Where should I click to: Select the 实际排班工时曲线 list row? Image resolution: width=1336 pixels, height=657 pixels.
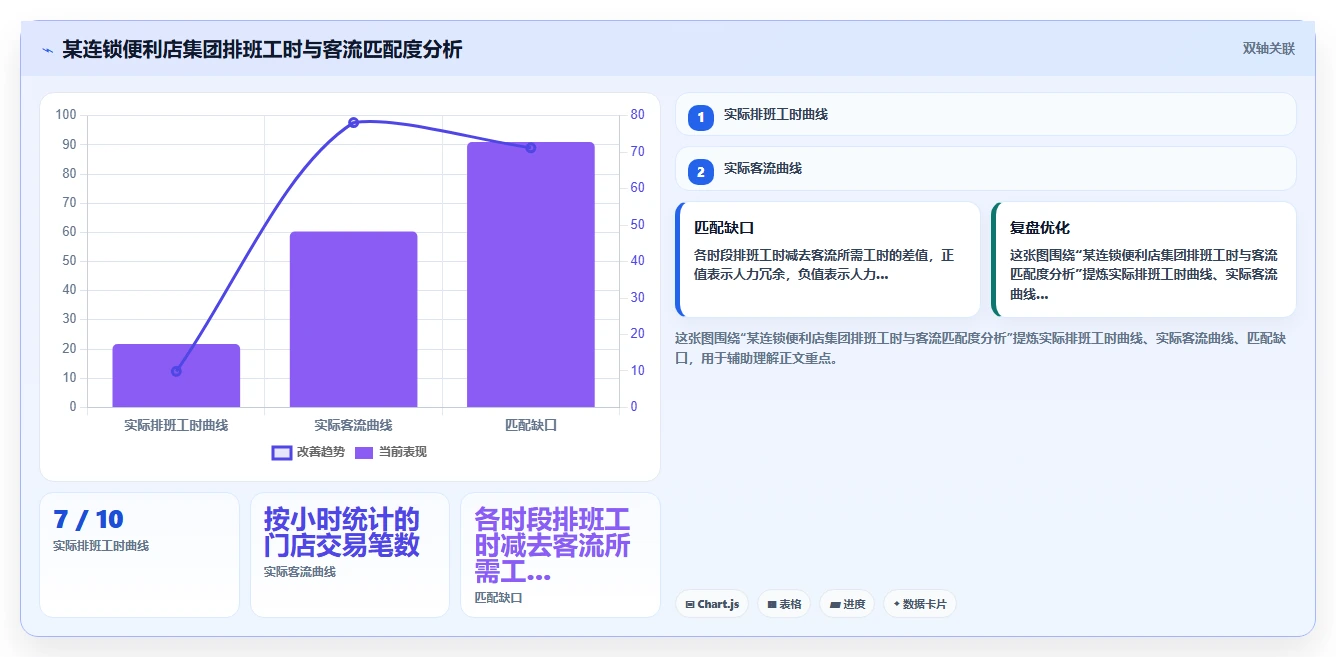pos(986,114)
